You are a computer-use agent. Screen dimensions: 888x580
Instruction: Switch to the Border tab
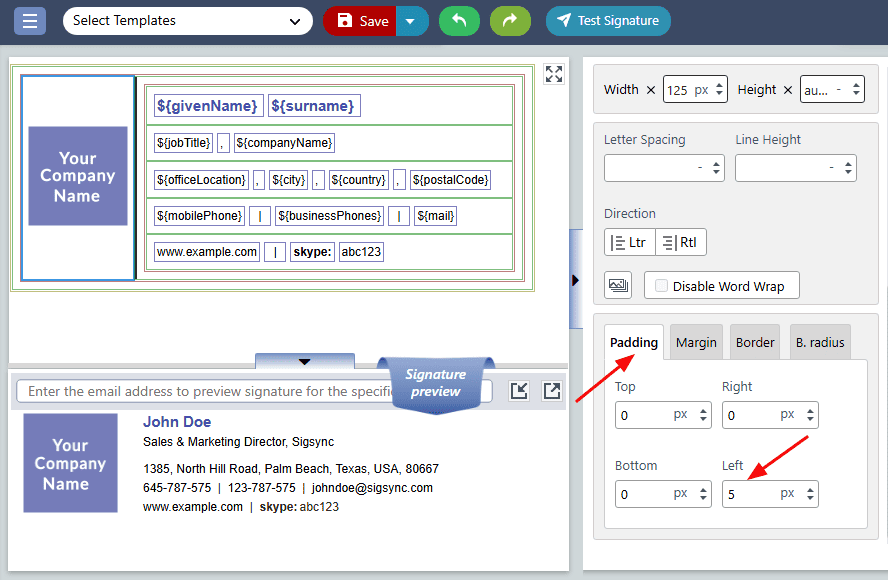(x=755, y=342)
